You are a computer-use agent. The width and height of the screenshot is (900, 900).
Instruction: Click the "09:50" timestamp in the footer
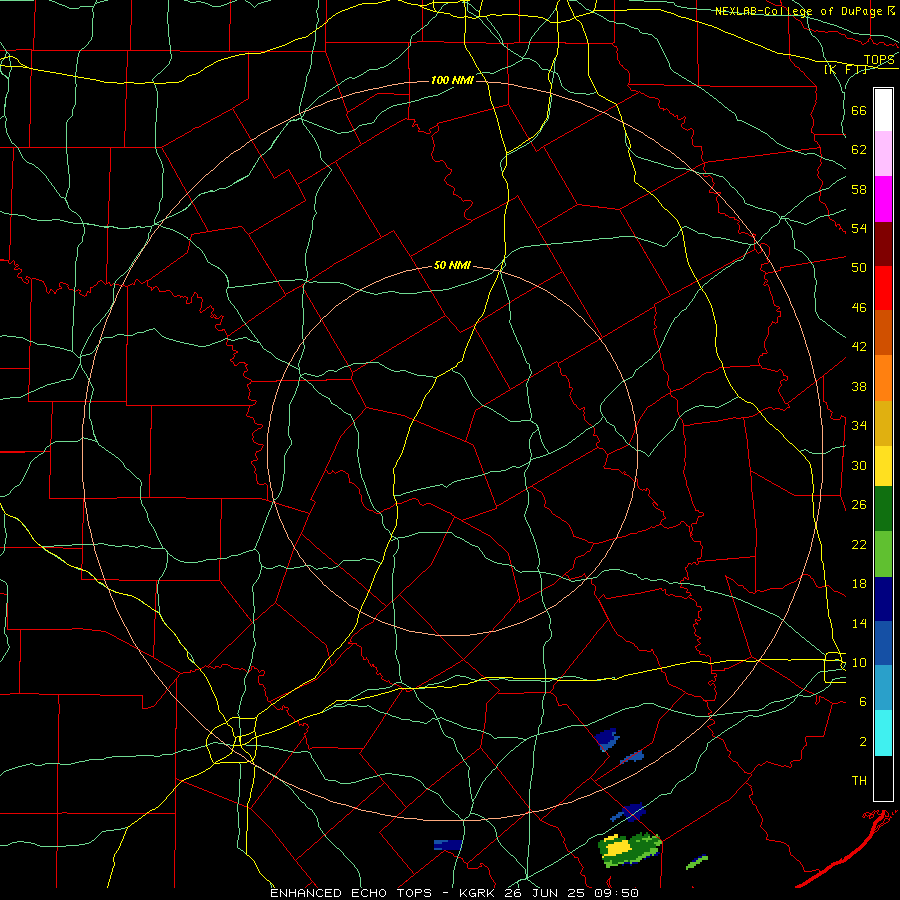click(618, 893)
